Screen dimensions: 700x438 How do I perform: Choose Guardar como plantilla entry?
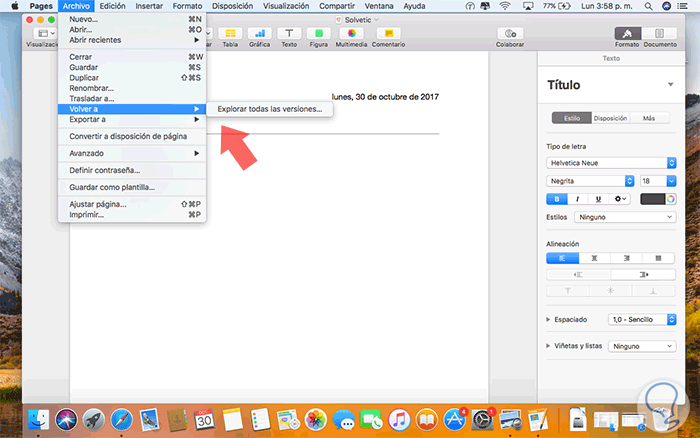pyautogui.click(x=132, y=187)
